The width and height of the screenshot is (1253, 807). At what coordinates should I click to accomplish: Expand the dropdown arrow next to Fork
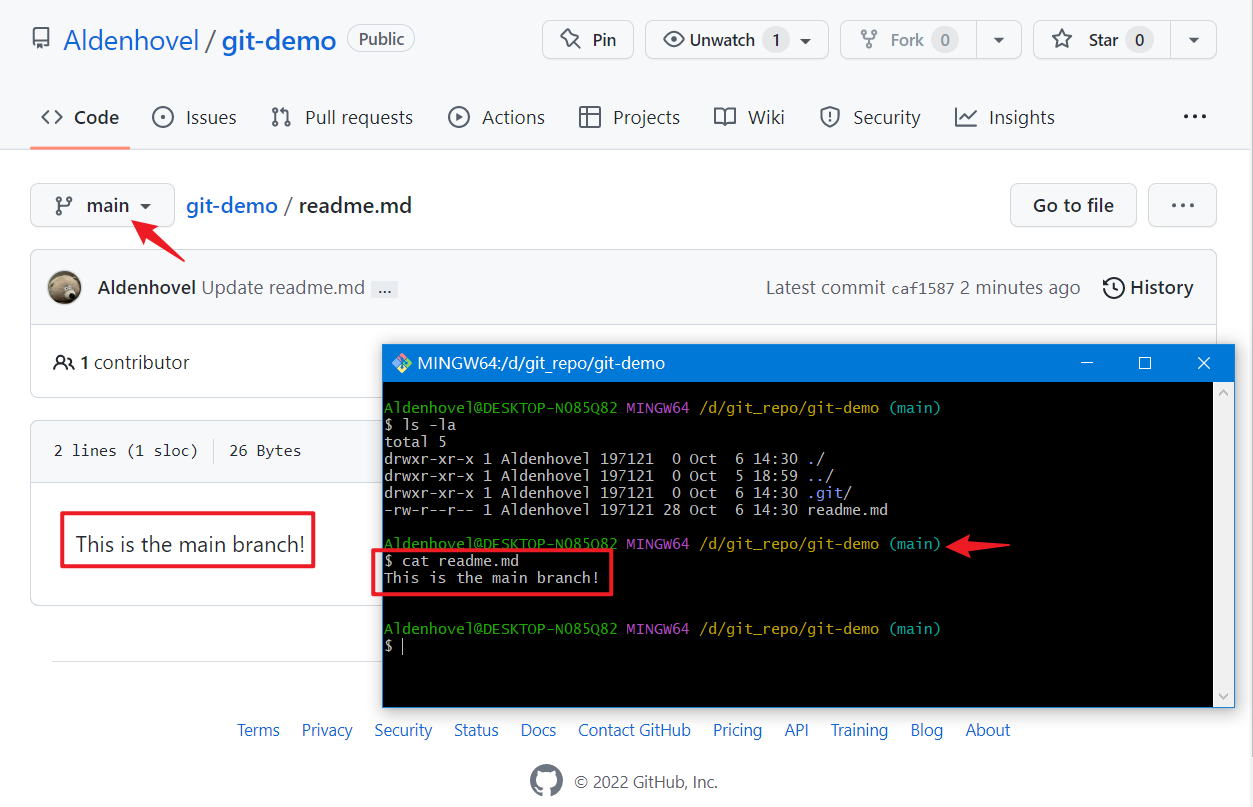pos(999,40)
